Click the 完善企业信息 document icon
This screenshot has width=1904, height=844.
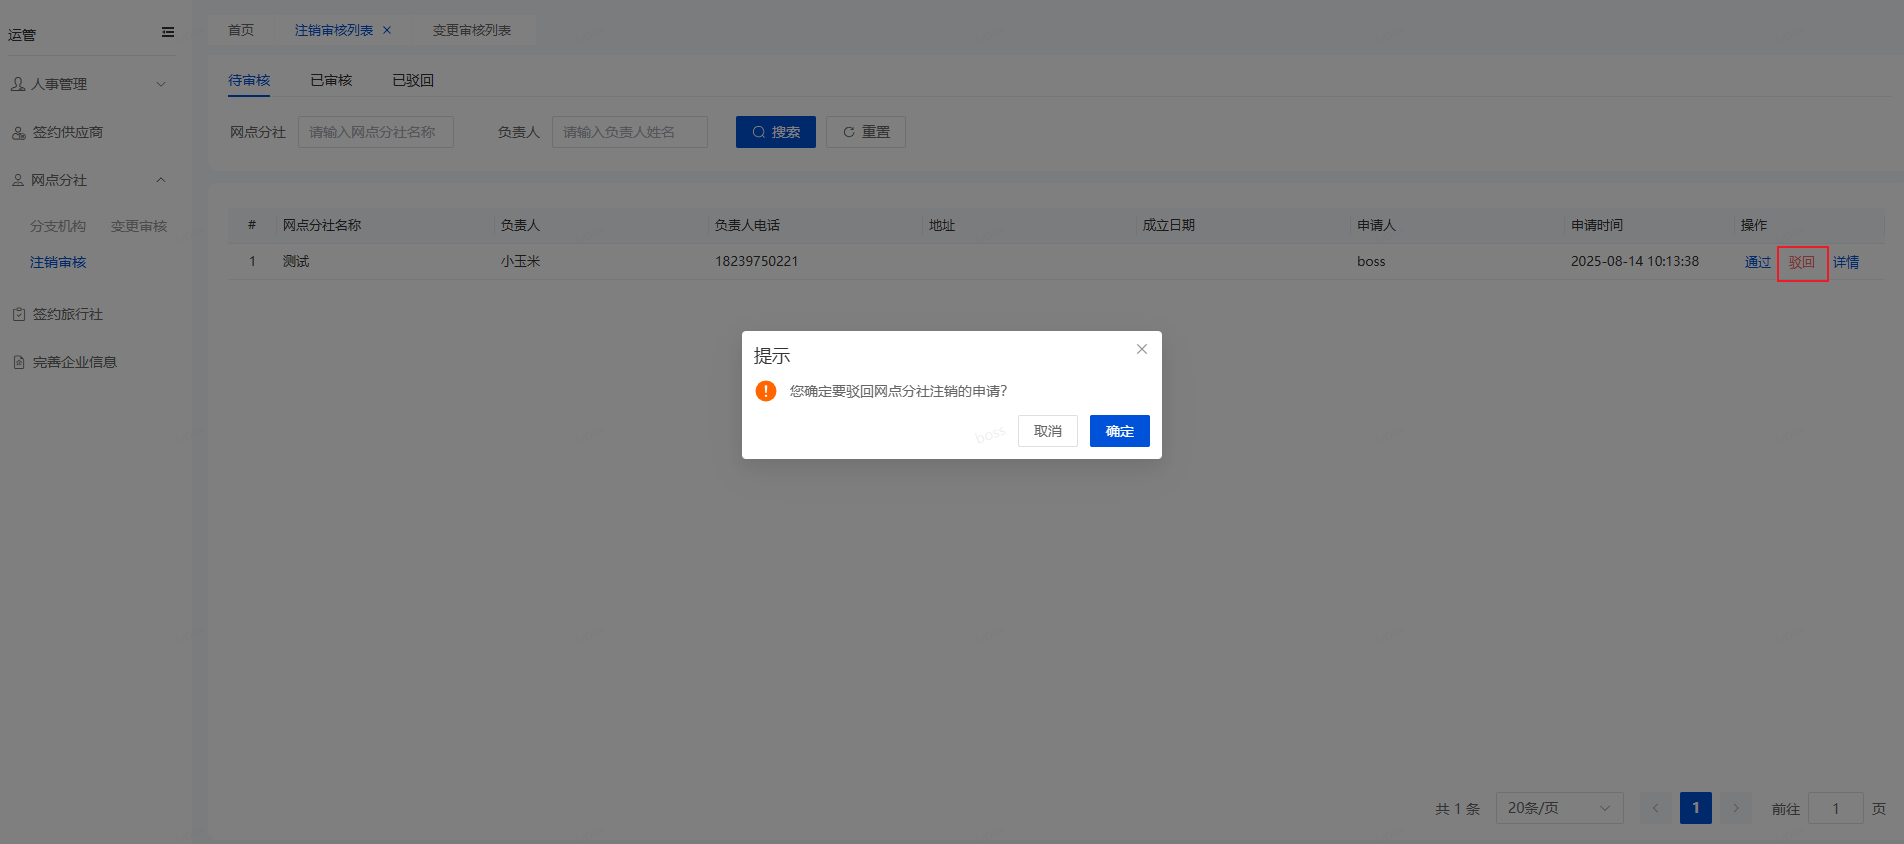(19, 363)
